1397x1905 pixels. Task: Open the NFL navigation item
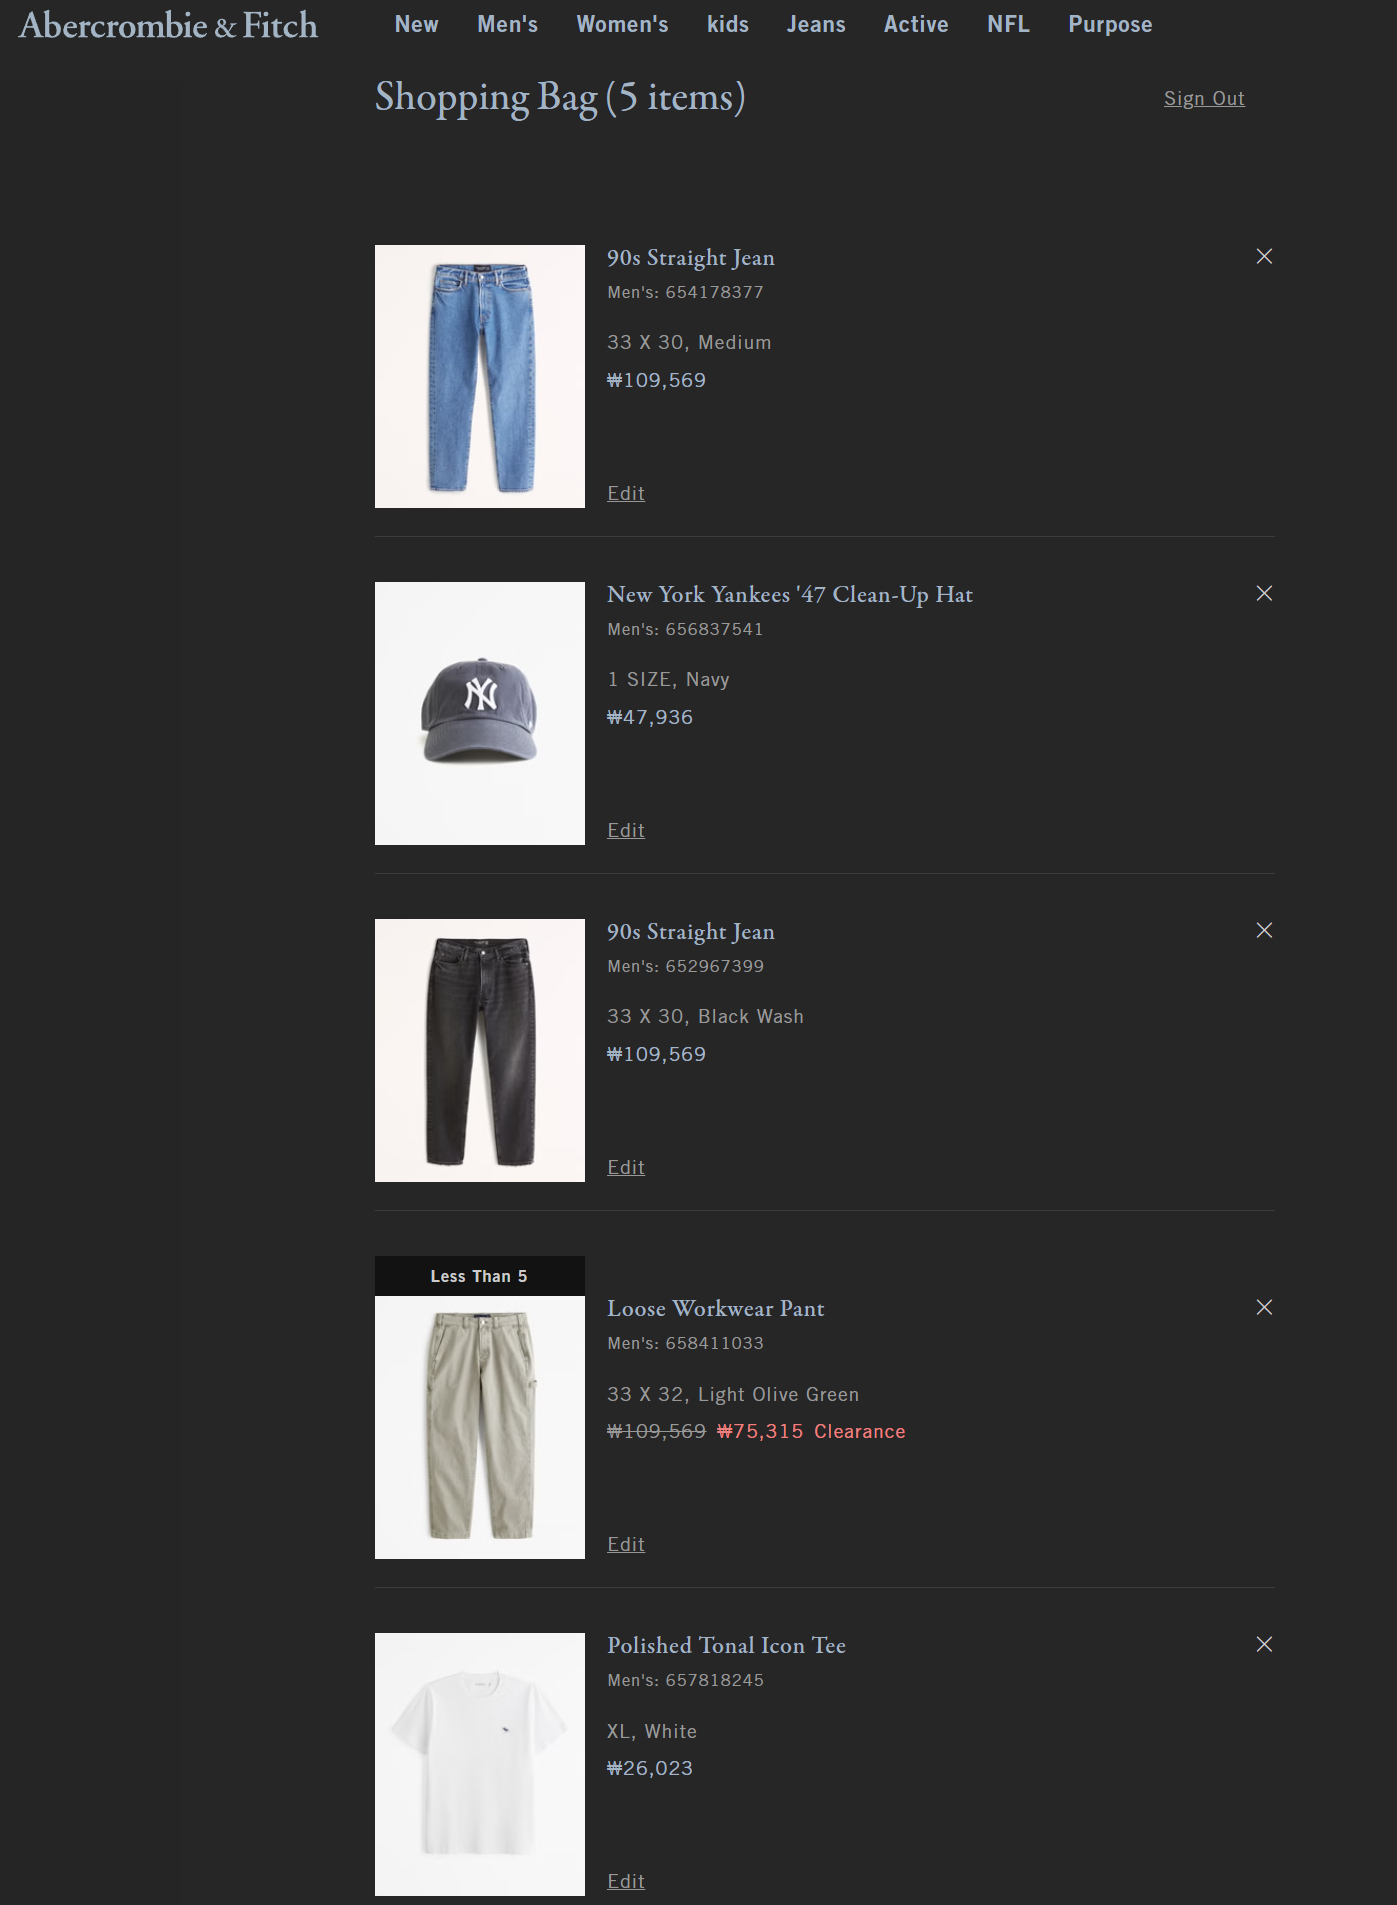click(x=1008, y=24)
